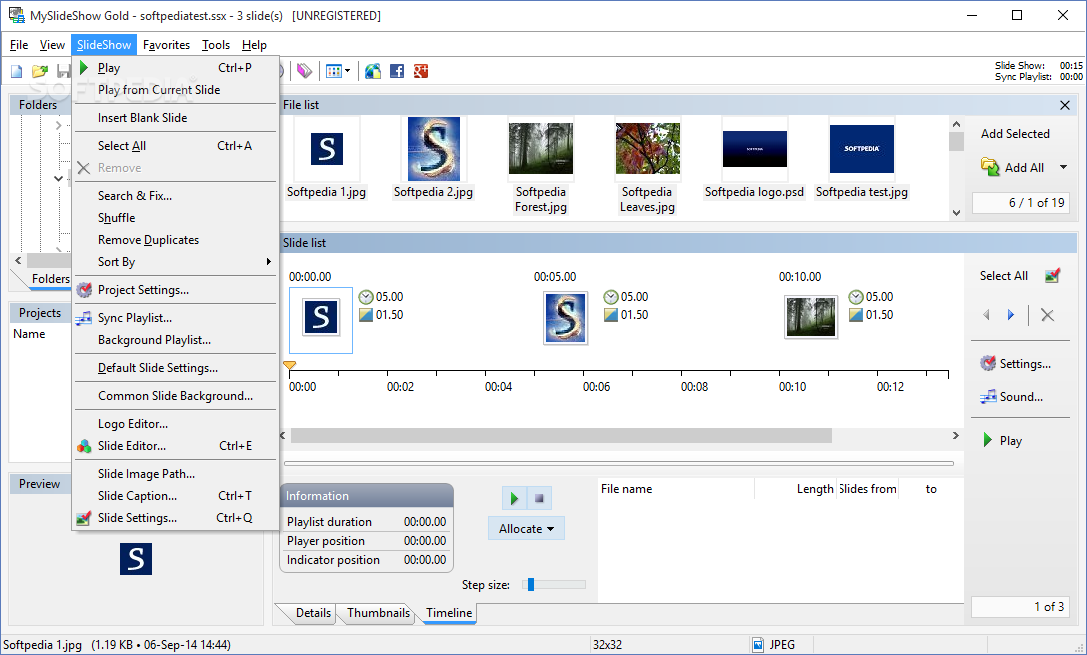Expand the Sort By submenu
Image resolution: width=1087 pixels, height=655 pixels.
coord(175,262)
